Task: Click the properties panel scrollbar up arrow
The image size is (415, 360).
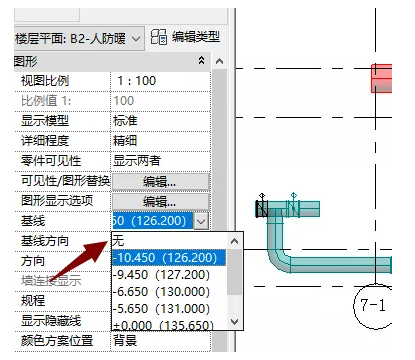Action: pyautogui.click(x=219, y=61)
